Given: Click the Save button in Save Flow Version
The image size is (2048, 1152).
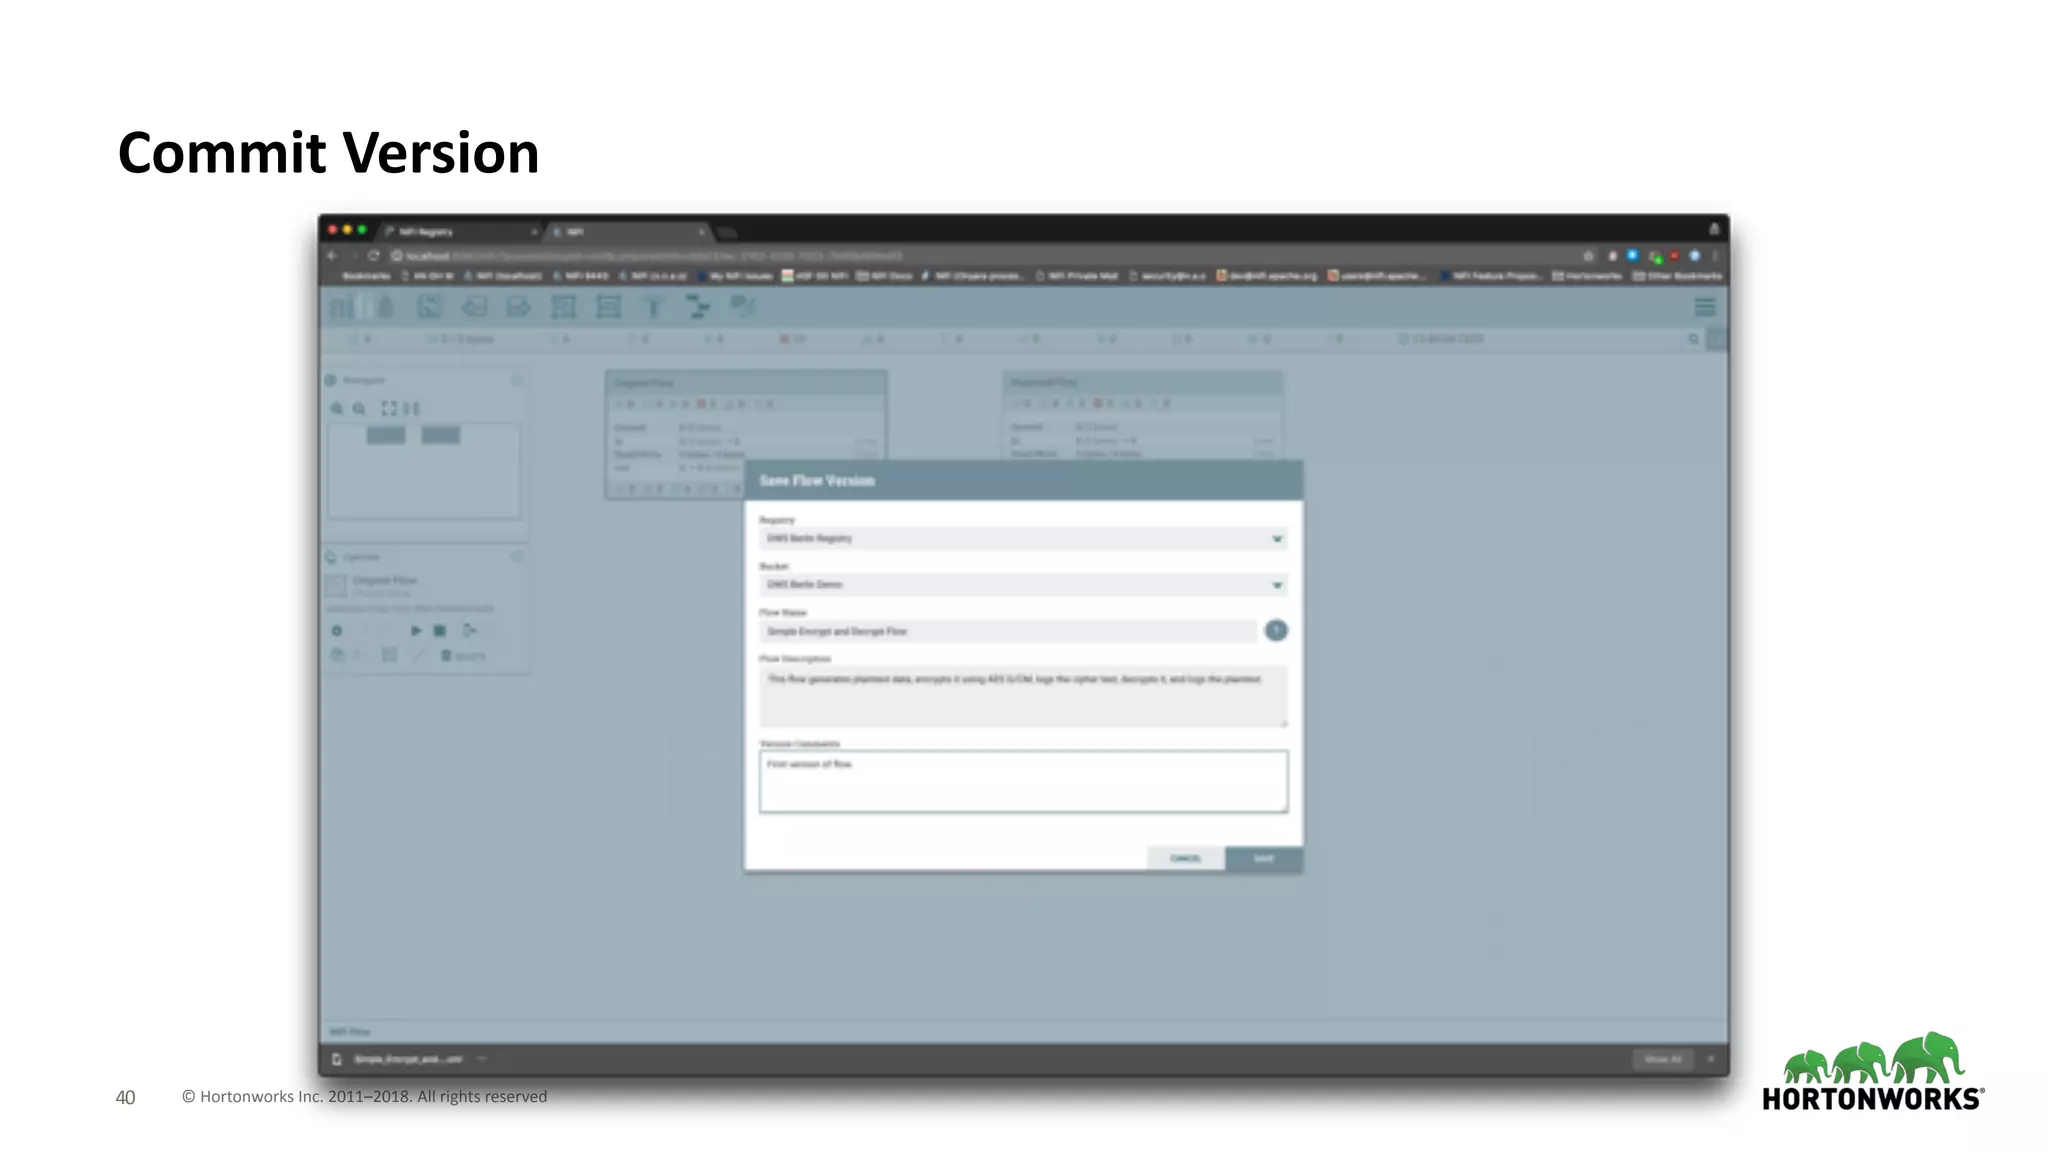Looking at the screenshot, I should [1264, 859].
